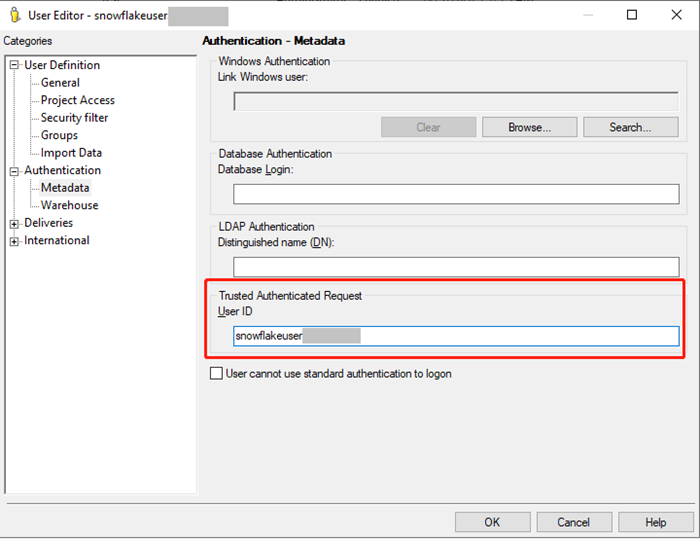Expand the International tree node
Image resolution: width=700 pixels, height=541 pixels.
tap(15, 241)
